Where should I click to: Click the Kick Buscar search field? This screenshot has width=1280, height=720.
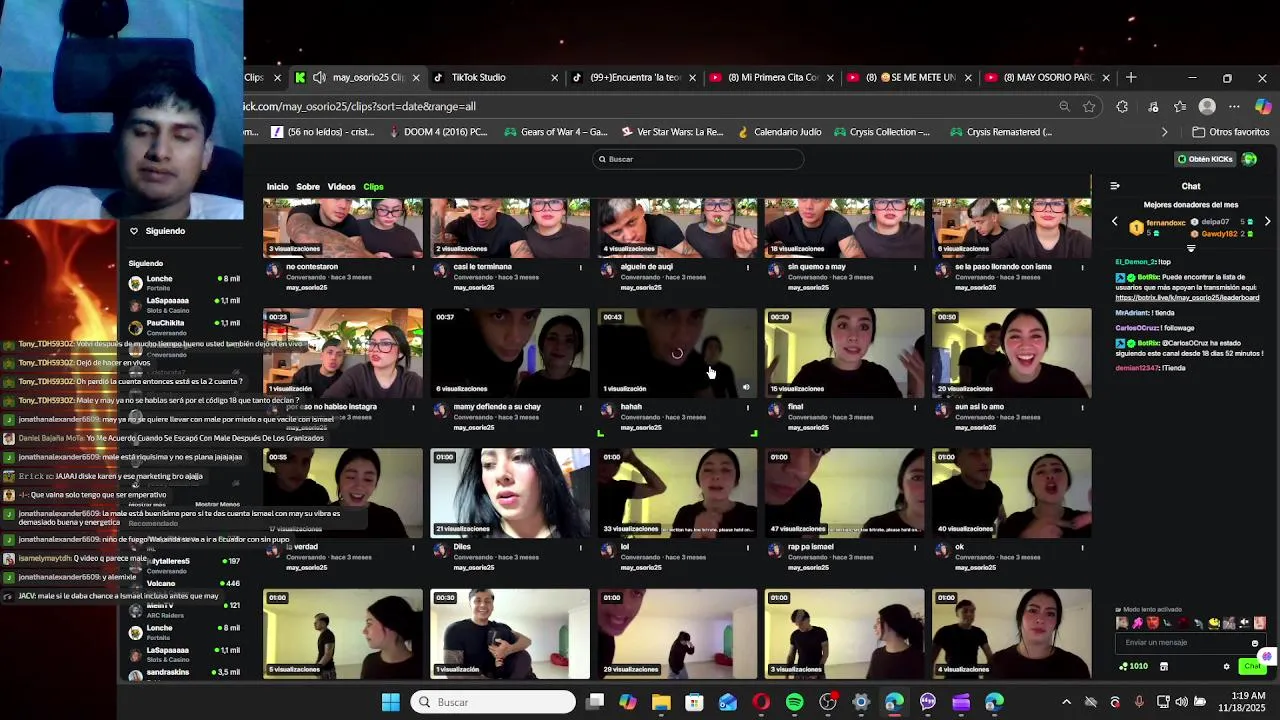pos(698,159)
